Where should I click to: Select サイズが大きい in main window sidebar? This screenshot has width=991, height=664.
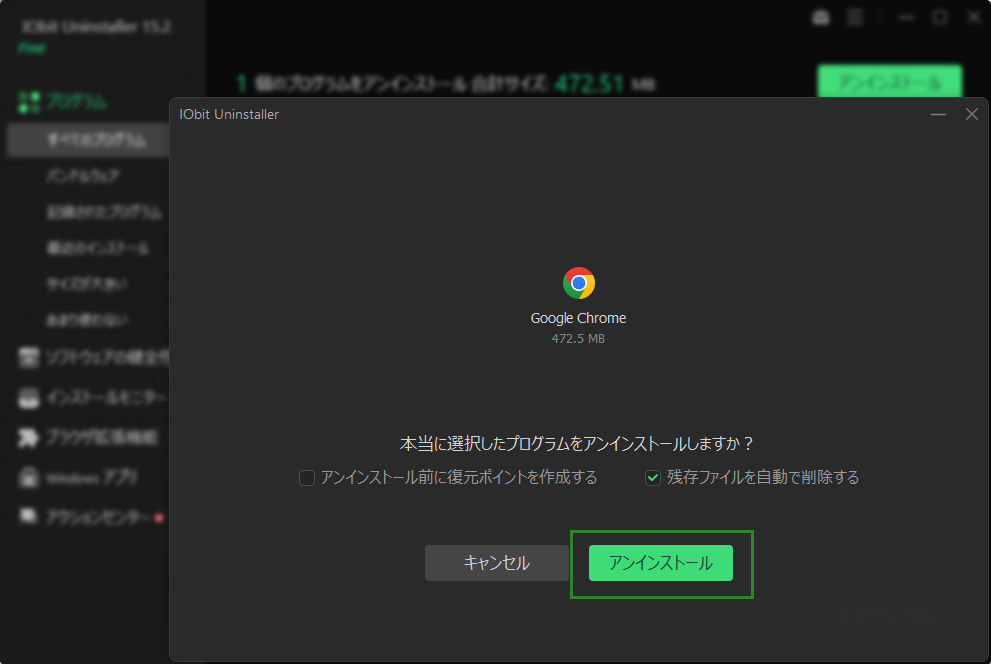coord(87,284)
